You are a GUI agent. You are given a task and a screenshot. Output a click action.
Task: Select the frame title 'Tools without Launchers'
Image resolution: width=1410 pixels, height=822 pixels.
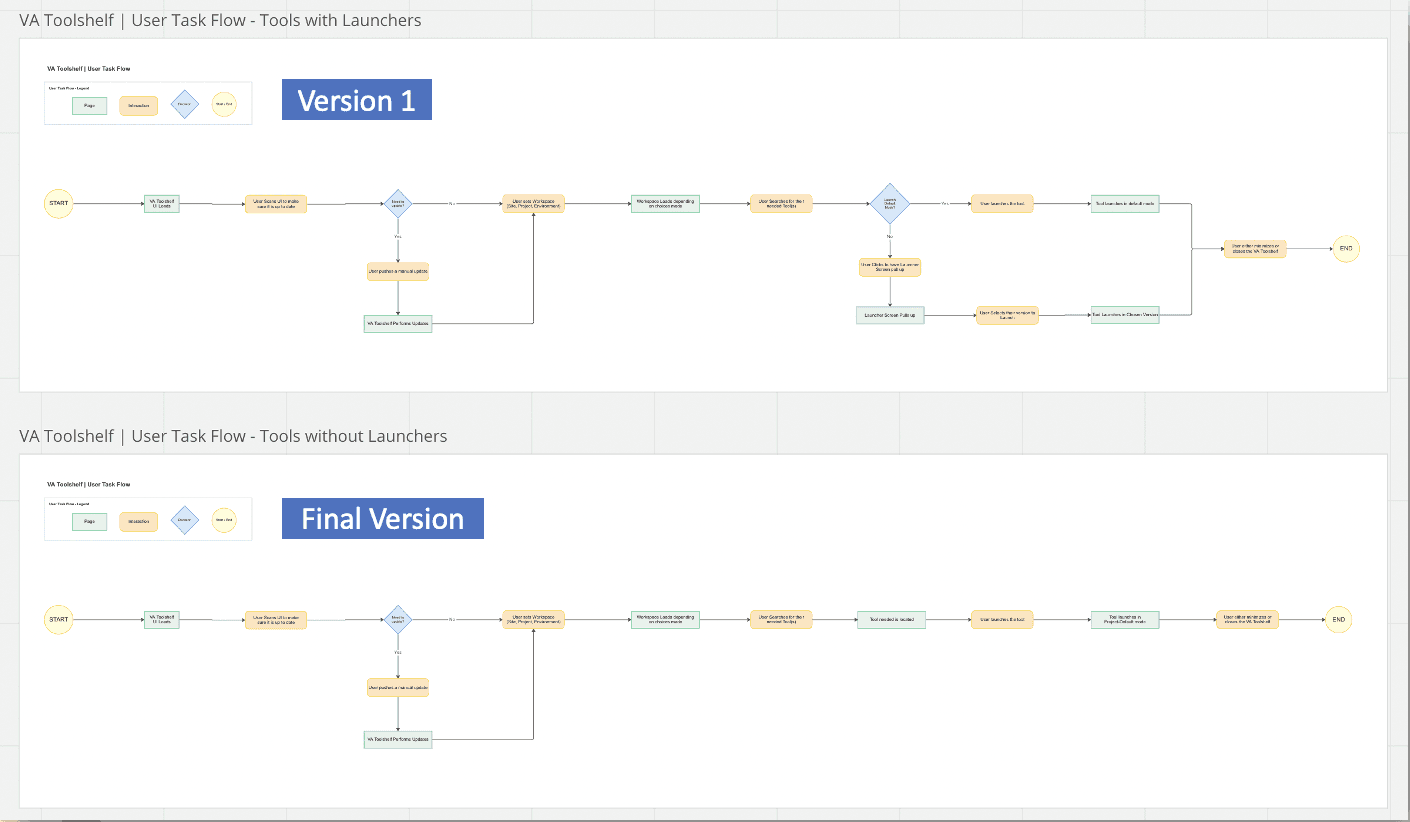click(x=233, y=436)
